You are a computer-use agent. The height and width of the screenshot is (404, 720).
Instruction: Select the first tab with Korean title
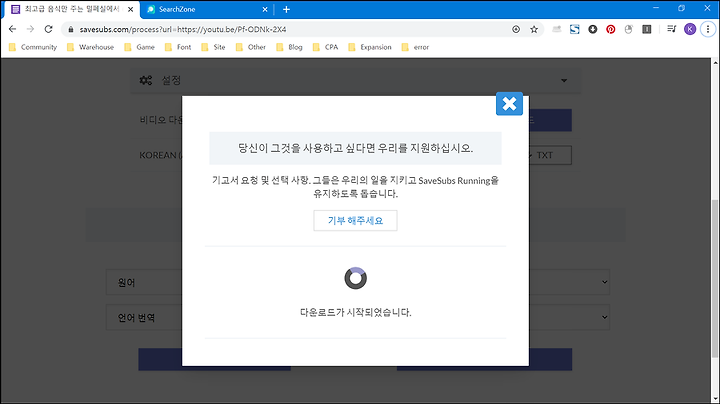click(69, 9)
